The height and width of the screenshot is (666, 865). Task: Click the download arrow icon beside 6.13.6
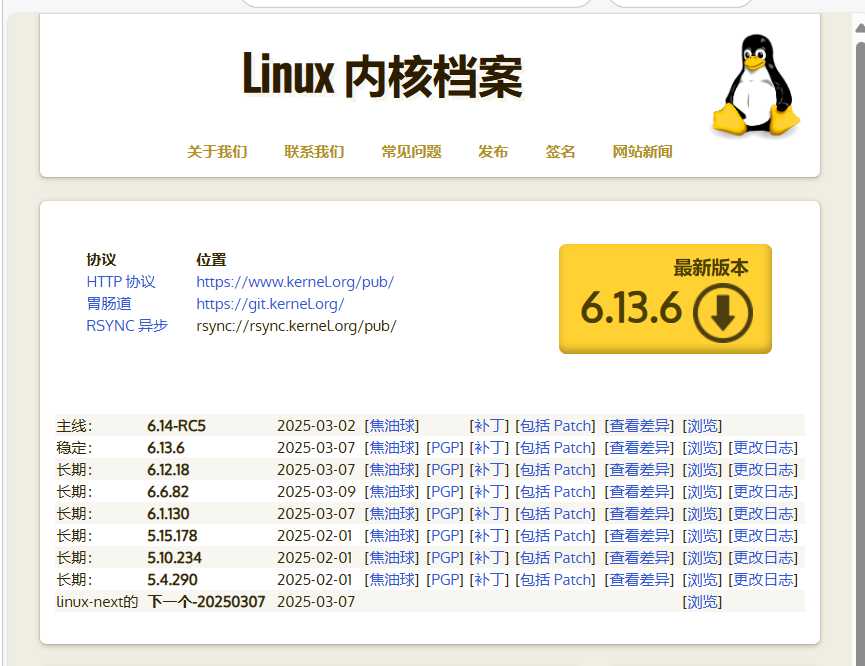723,312
